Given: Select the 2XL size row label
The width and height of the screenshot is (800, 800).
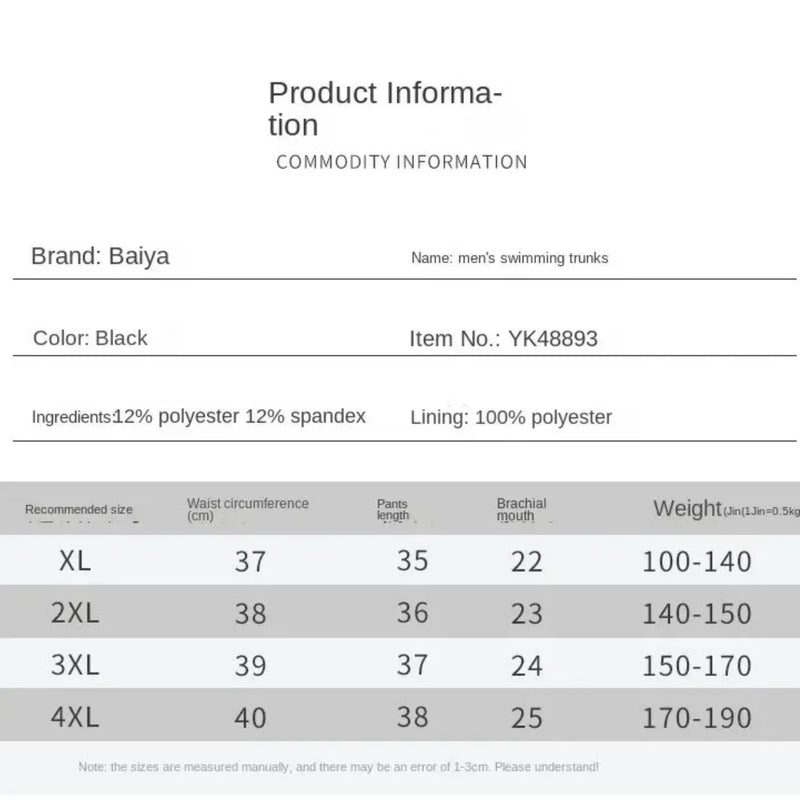Looking at the screenshot, I should 75,612.
